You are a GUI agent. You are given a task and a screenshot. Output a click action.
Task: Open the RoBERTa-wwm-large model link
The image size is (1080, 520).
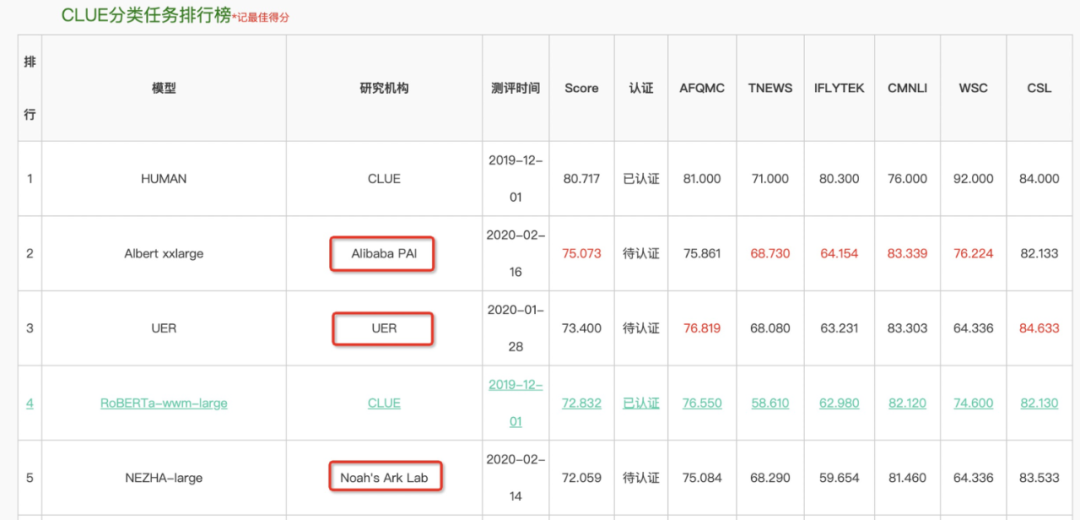(164, 403)
